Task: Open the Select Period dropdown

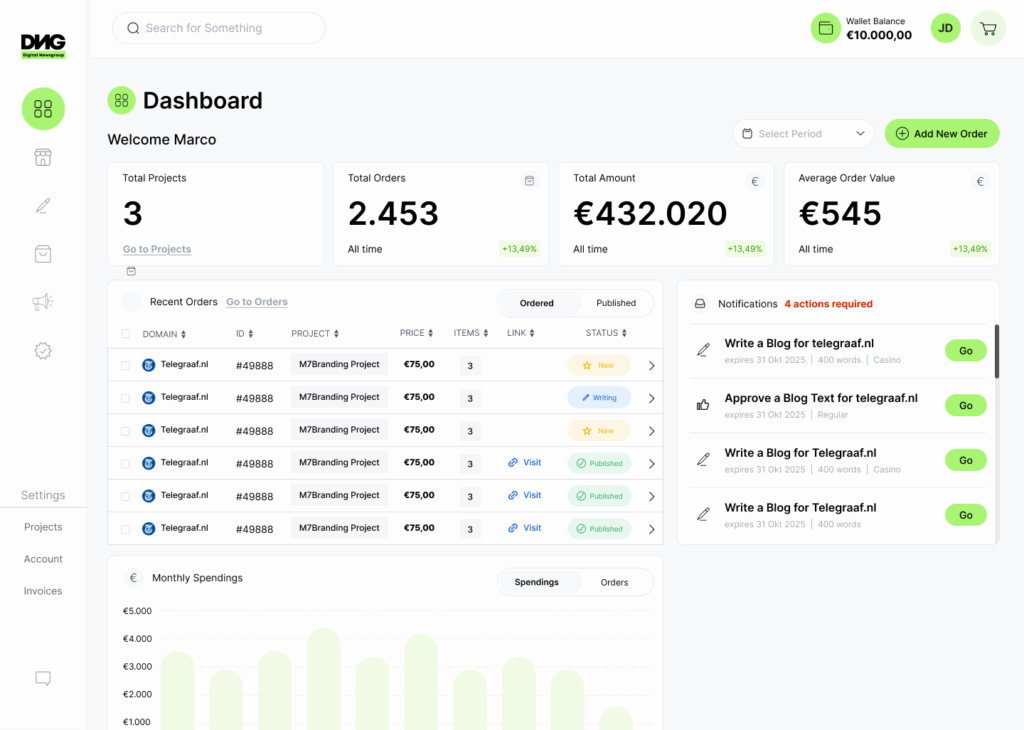Action: (x=803, y=134)
